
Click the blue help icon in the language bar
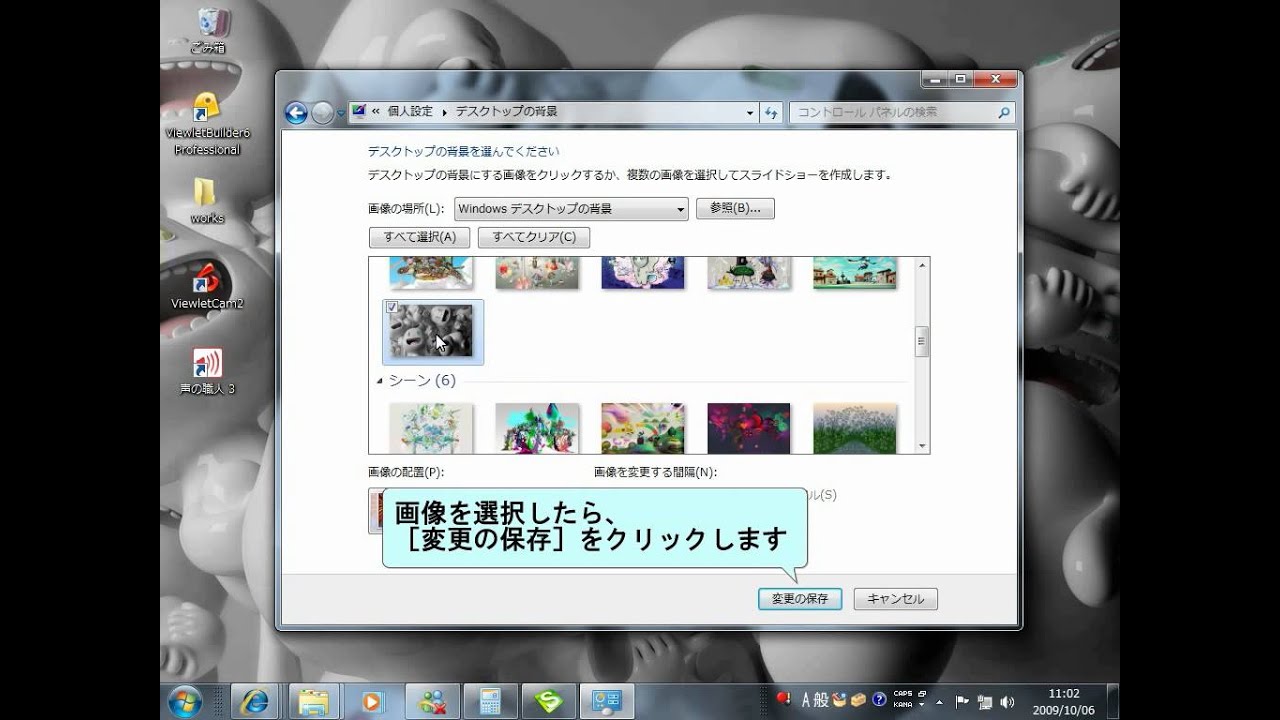pos(879,700)
